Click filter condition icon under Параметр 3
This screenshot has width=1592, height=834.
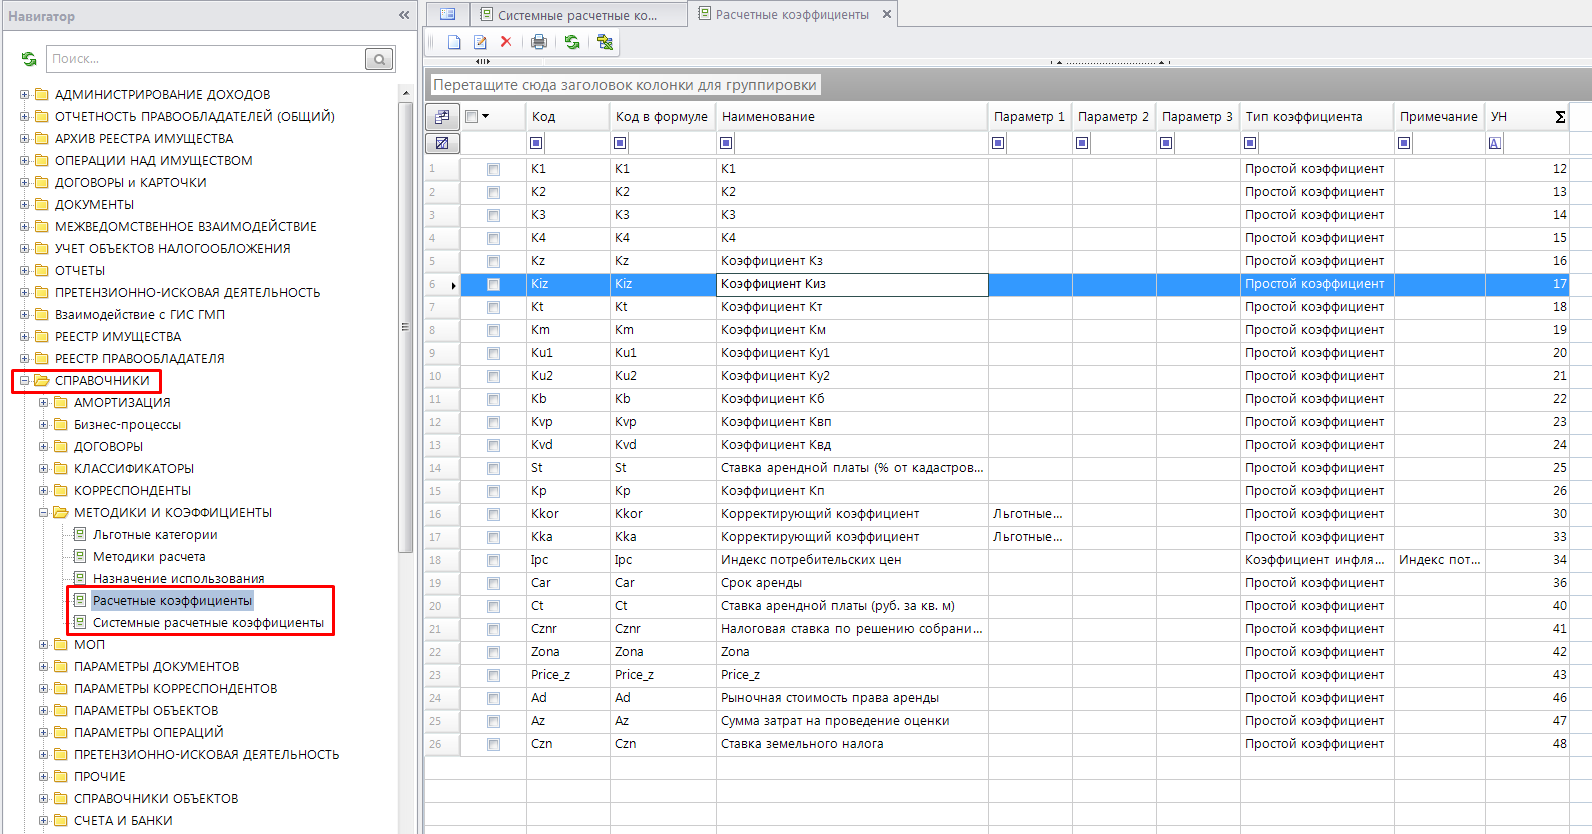[1166, 143]
